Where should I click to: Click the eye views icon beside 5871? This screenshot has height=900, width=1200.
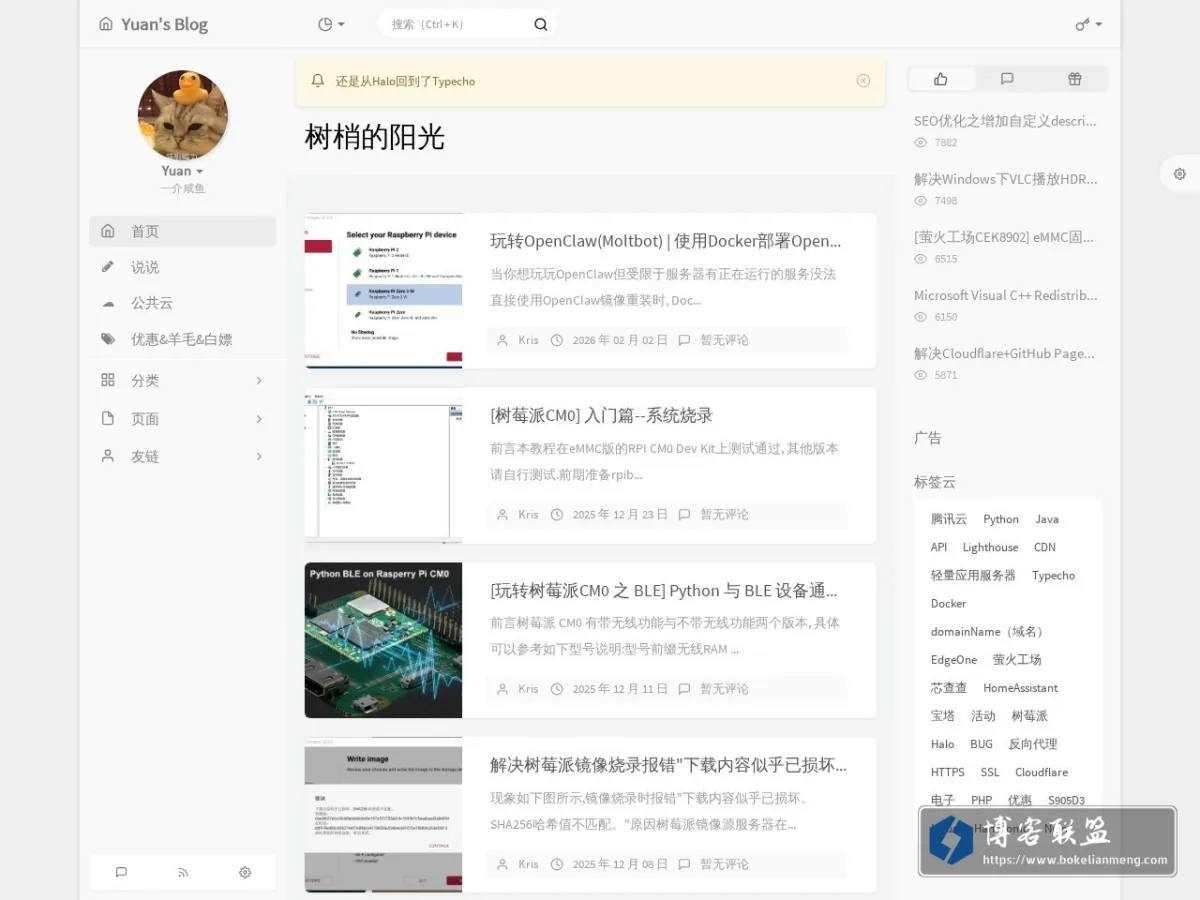click(921, 375)
